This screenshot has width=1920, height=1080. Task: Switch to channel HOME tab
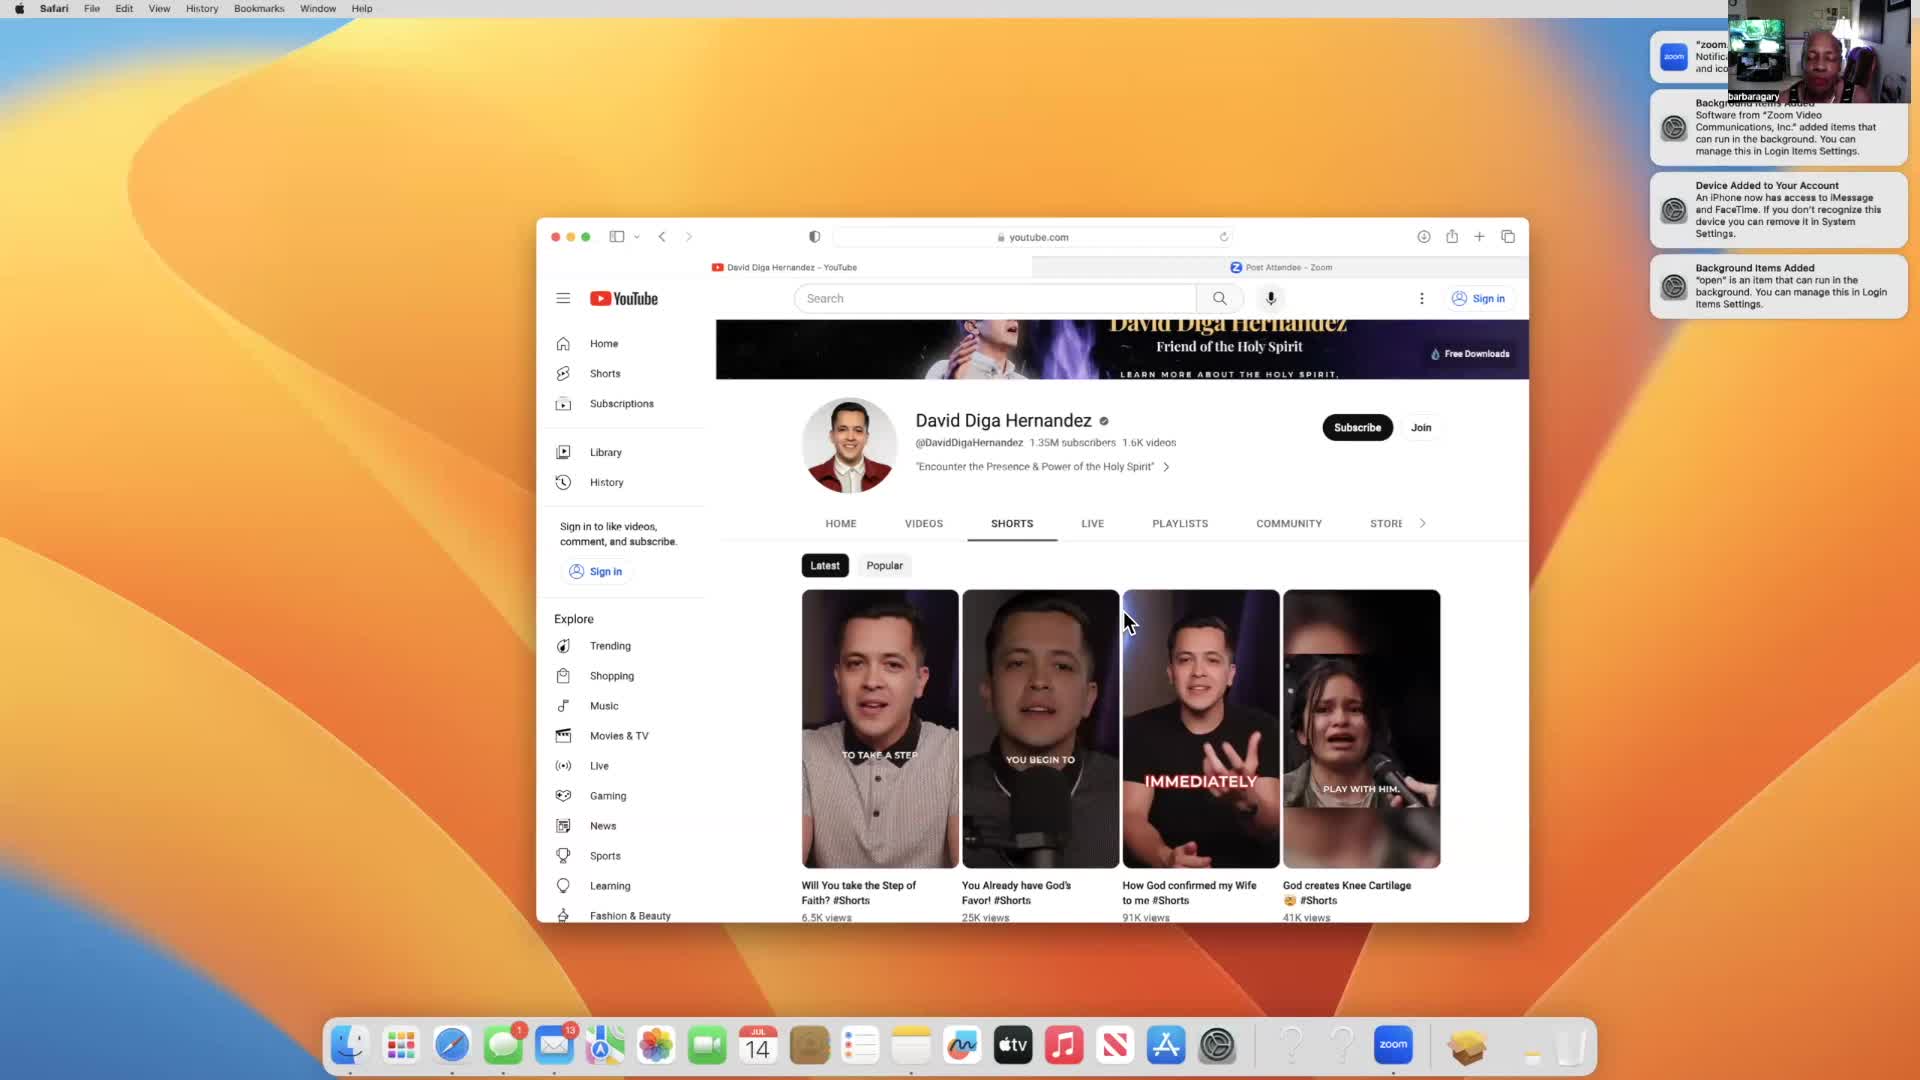tap(841, 524)
